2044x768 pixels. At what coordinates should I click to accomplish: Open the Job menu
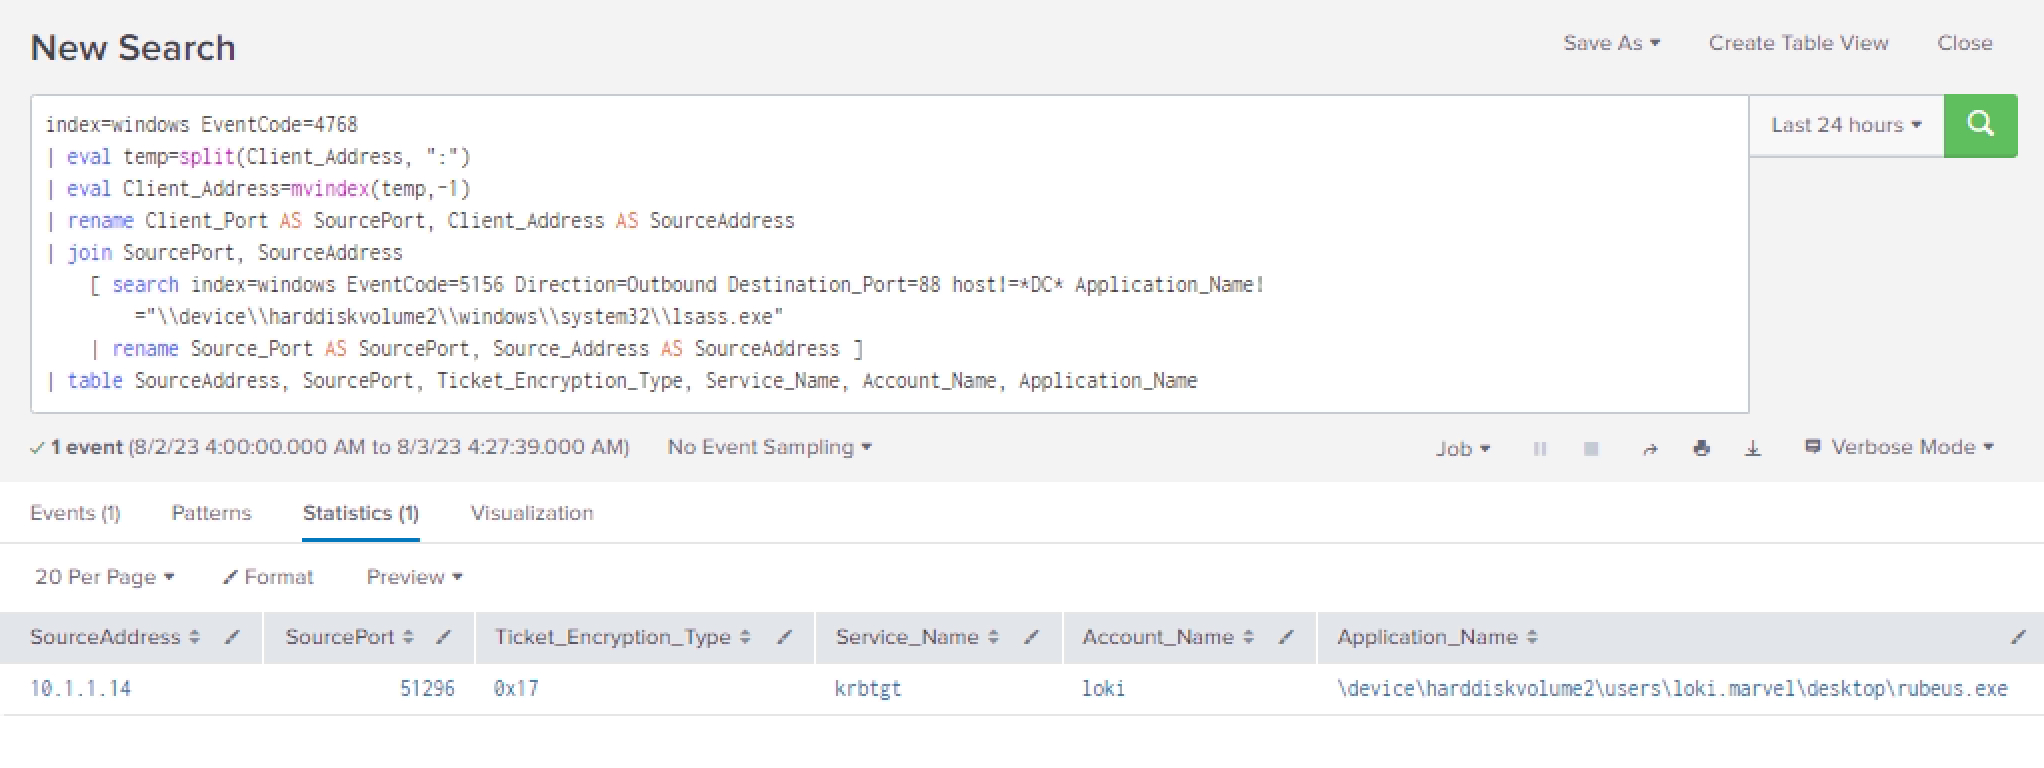click(1463, 449)
